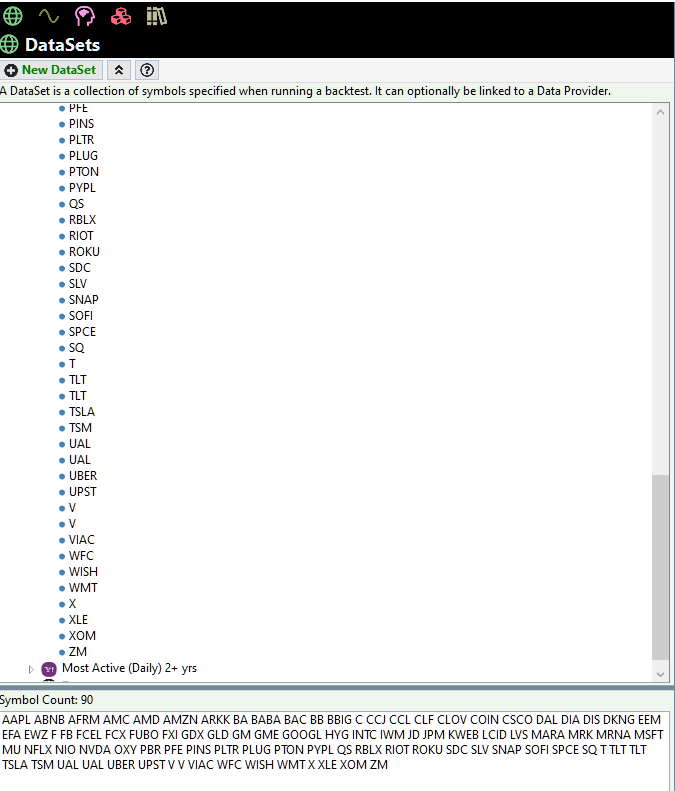This screenshot has height=791, width=675.
Task: Open the Building Blocks cubes icon
Action: click(x=121, y=16)
